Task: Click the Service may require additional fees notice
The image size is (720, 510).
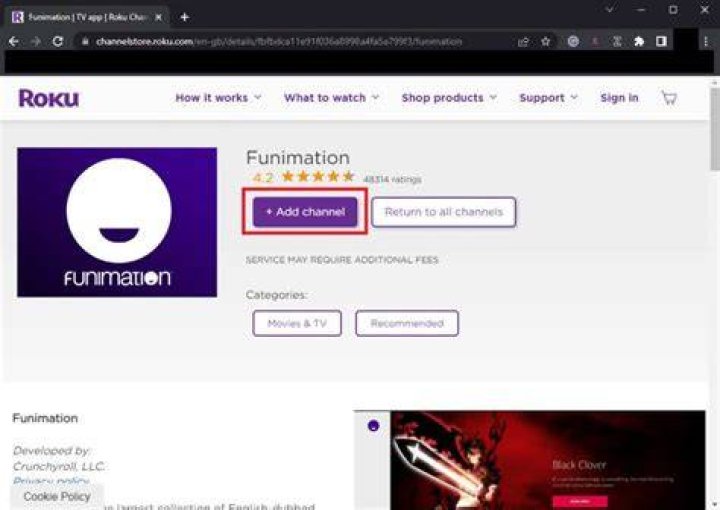Action: click(342, 260)
